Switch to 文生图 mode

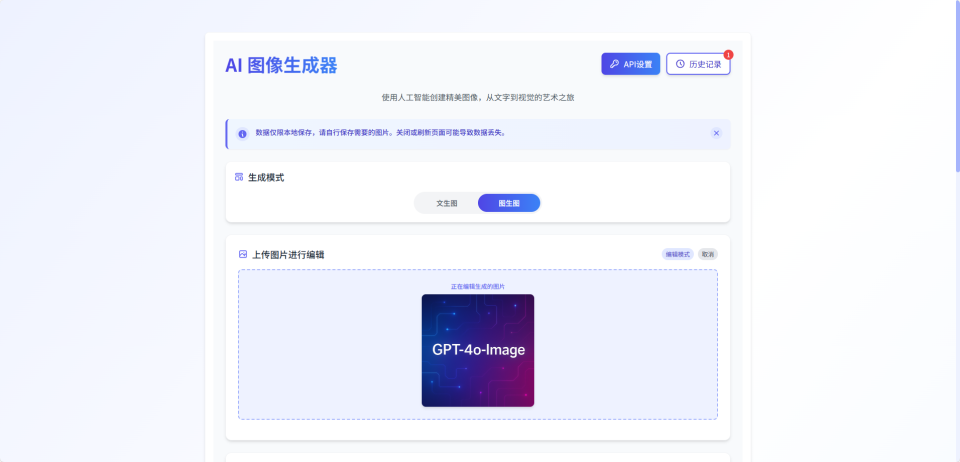[447, 203]
